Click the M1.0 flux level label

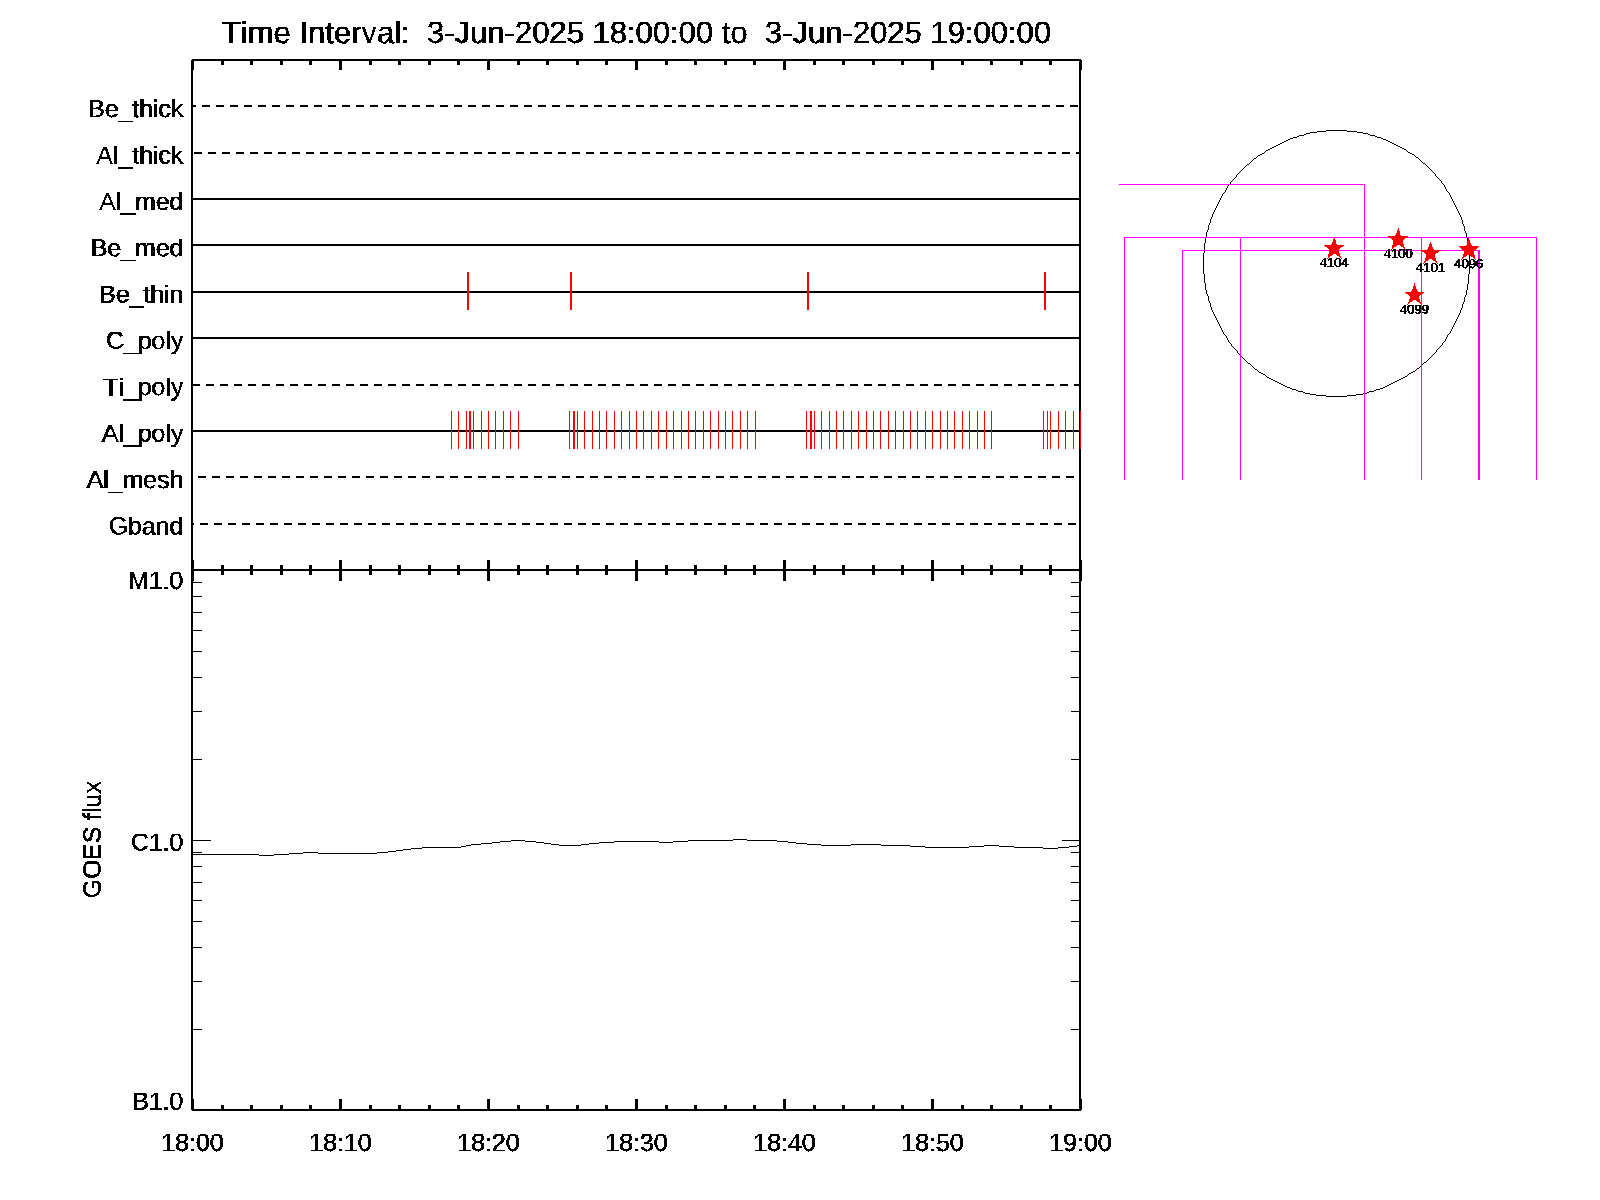pyautogui.click(x=156, y=581)
